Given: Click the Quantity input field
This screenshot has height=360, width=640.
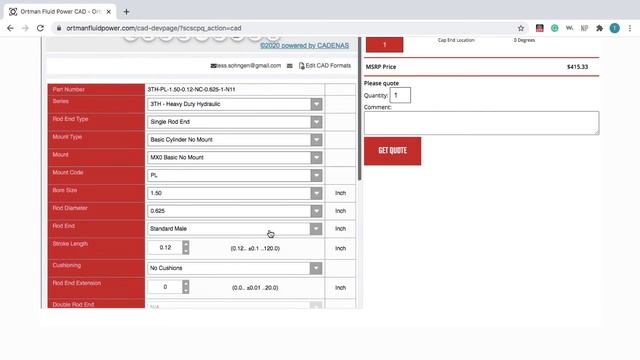Looking at the screenshot, I should point(400,95).
